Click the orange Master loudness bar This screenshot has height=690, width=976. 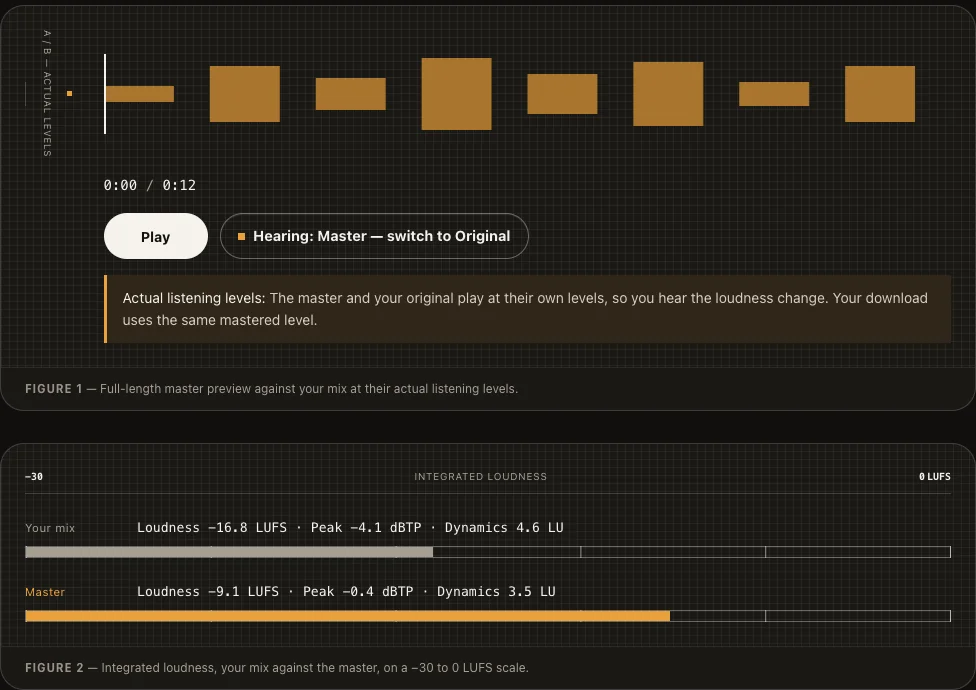(347, 616)
